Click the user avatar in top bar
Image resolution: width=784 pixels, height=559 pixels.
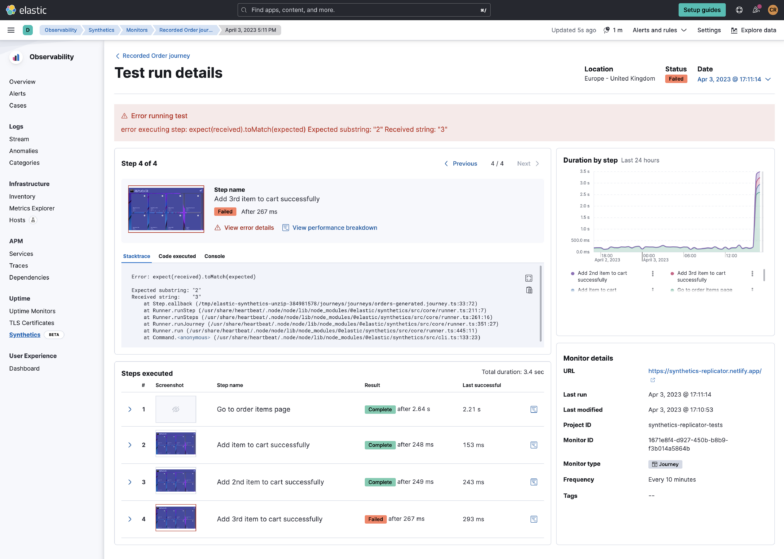point(773,10)
